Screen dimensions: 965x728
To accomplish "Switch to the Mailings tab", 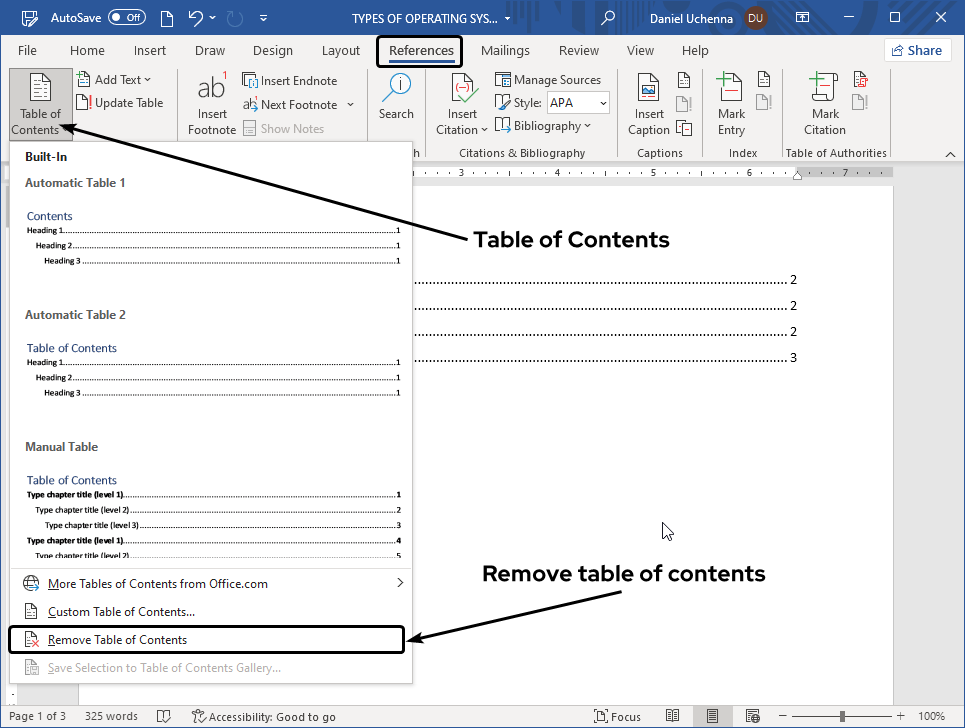I will [x=505, y=50].
